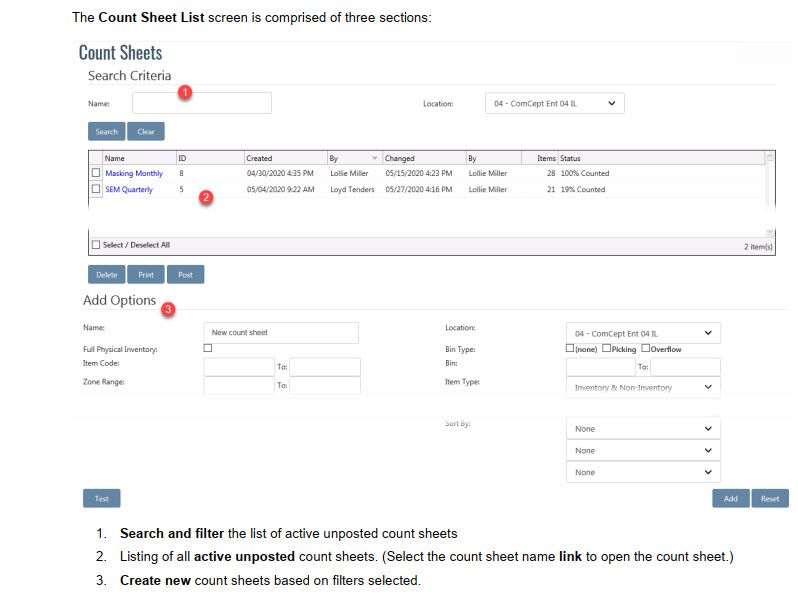798x598 pixels.
Task: Toggle the Select / Deselect All checkbox
Action: (96, 245)
